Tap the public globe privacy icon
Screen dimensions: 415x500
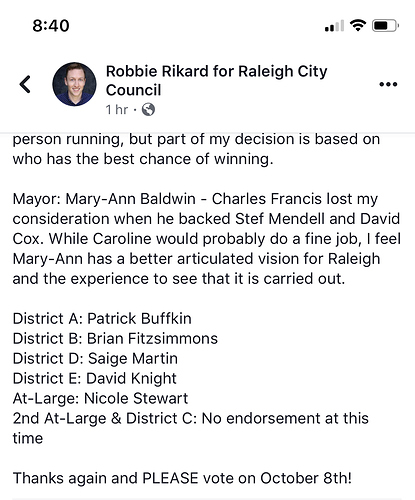click(x=148, y=109)
